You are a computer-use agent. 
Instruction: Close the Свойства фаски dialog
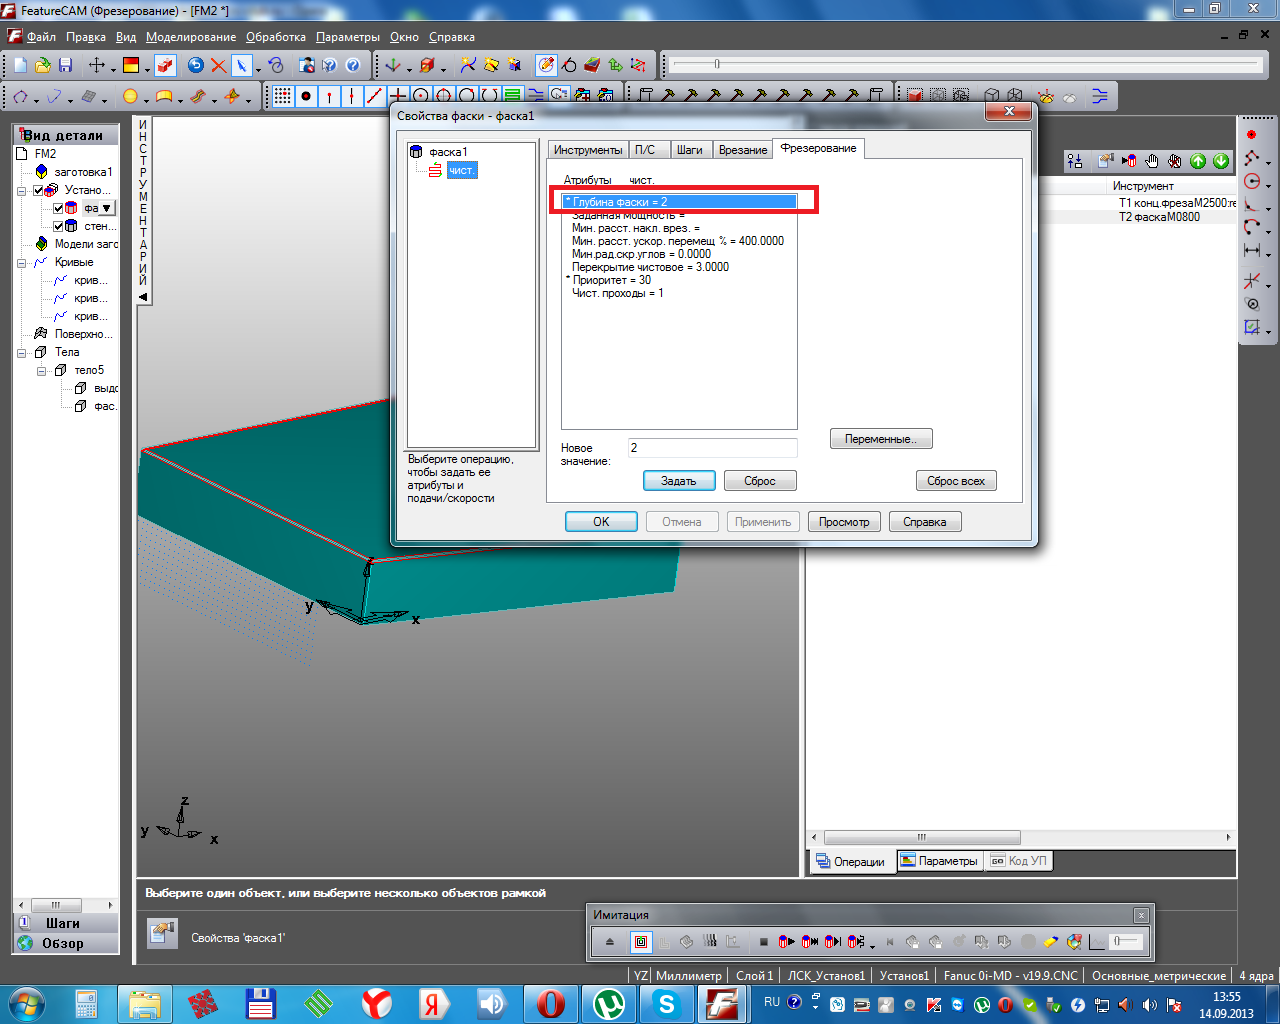click(1009, 112)
